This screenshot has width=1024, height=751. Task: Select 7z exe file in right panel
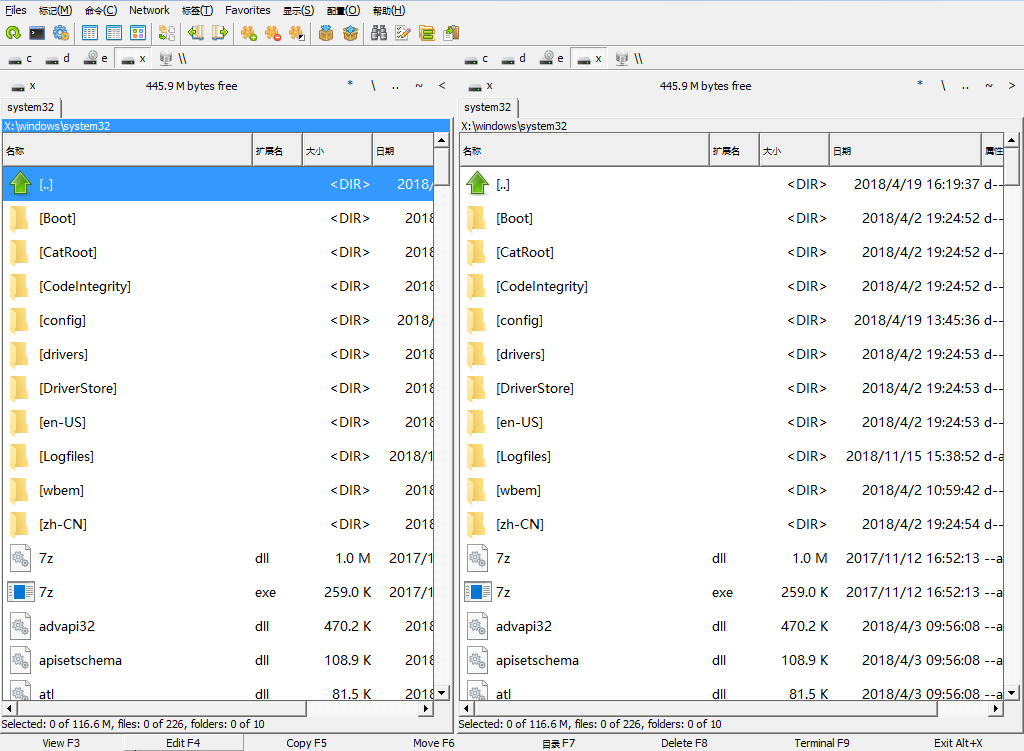pyautogui.click(x=731, y=592)
